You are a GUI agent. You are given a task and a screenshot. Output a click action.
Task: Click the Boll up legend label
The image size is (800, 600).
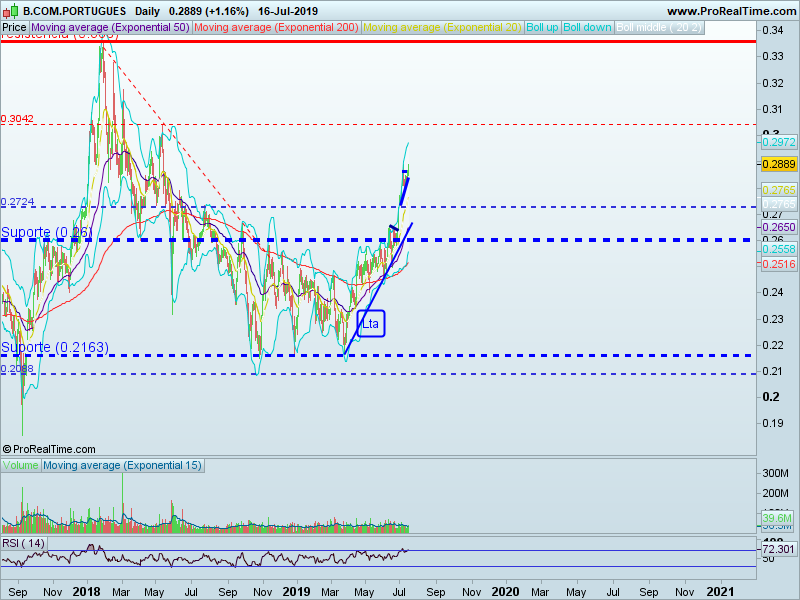coord(542,28)
